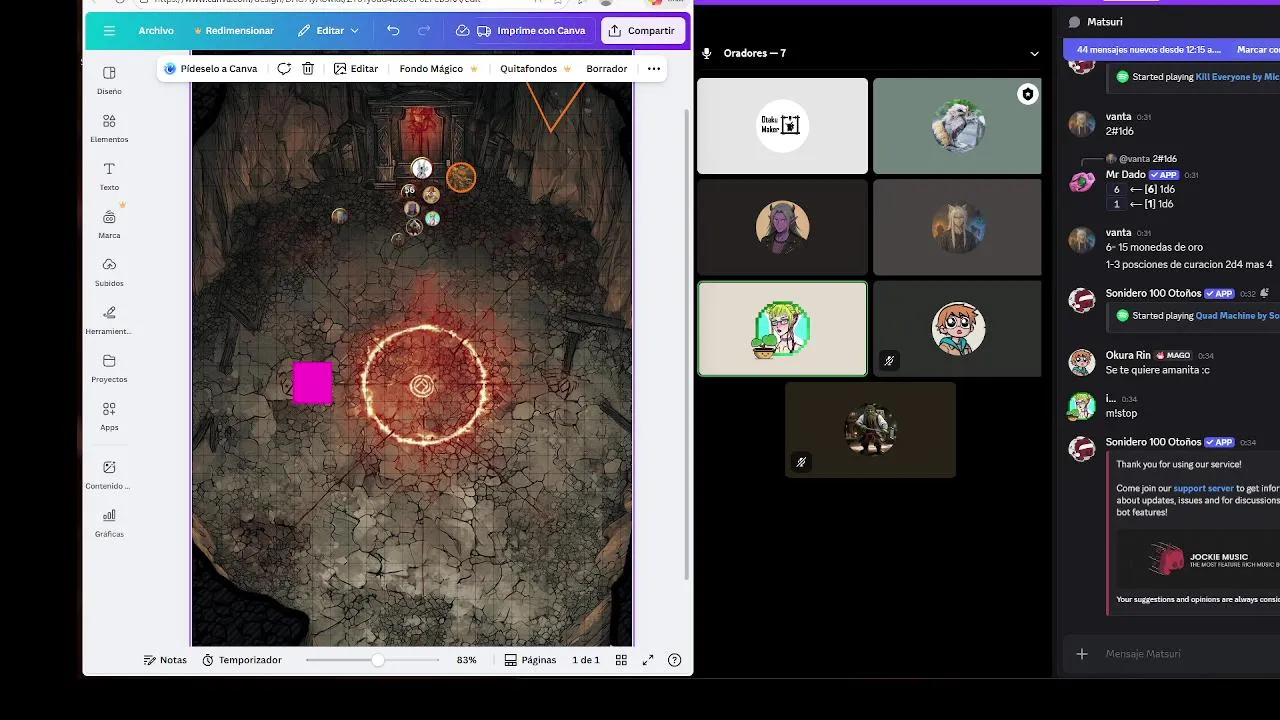Undo the last action in Canva
The height and width of the screenshot is (720, 1280).
pos(393,31)
